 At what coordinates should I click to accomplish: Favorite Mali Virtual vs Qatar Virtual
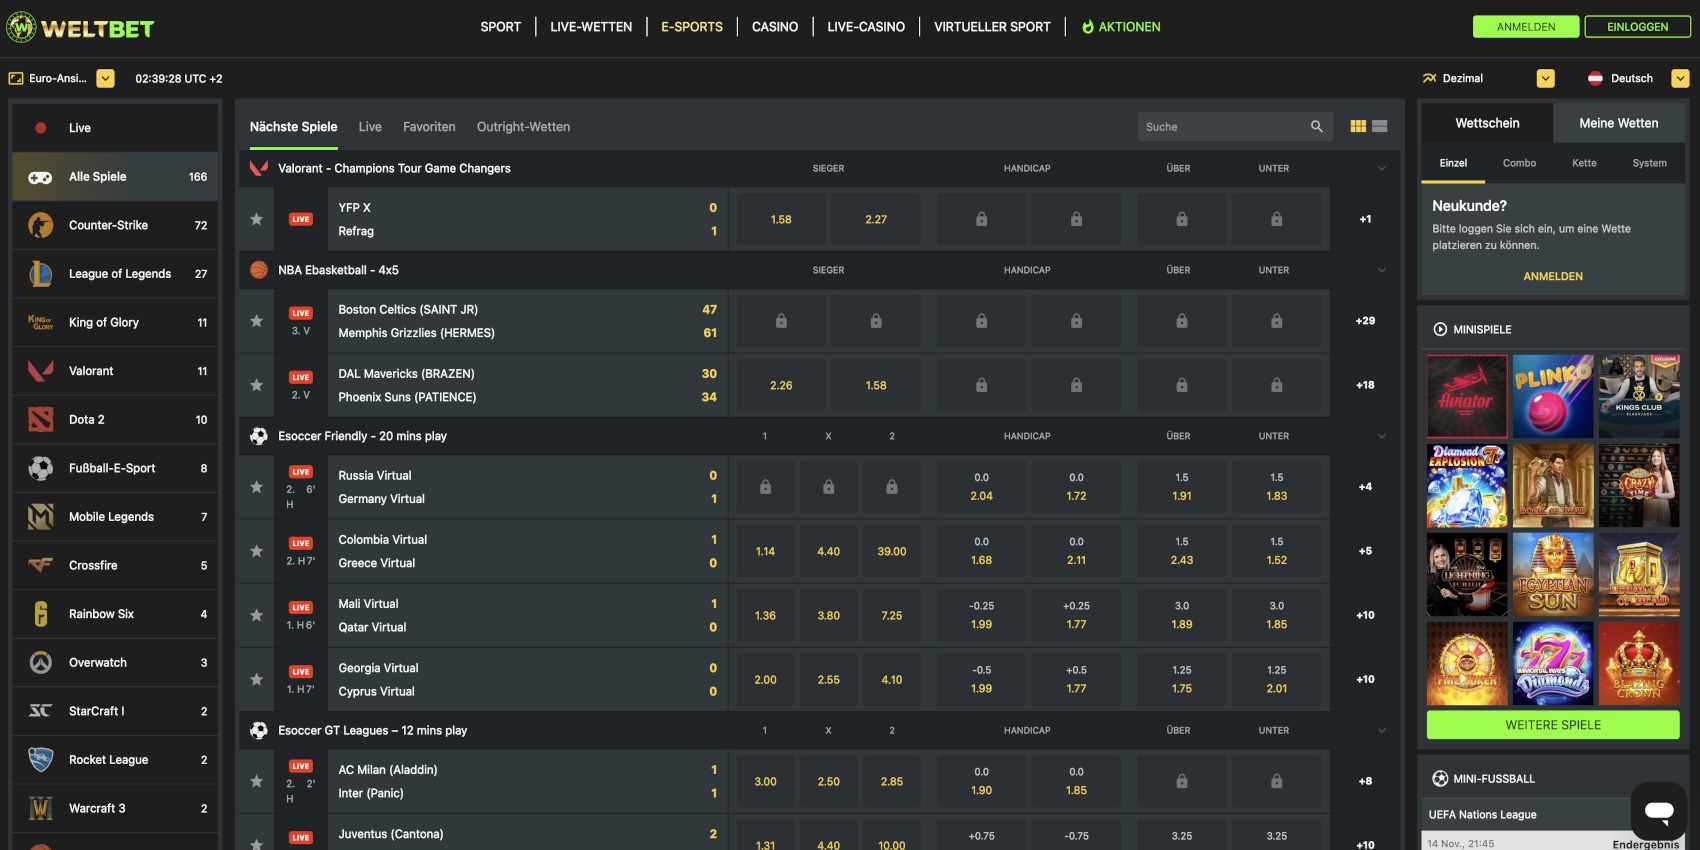tap(257, 615)
